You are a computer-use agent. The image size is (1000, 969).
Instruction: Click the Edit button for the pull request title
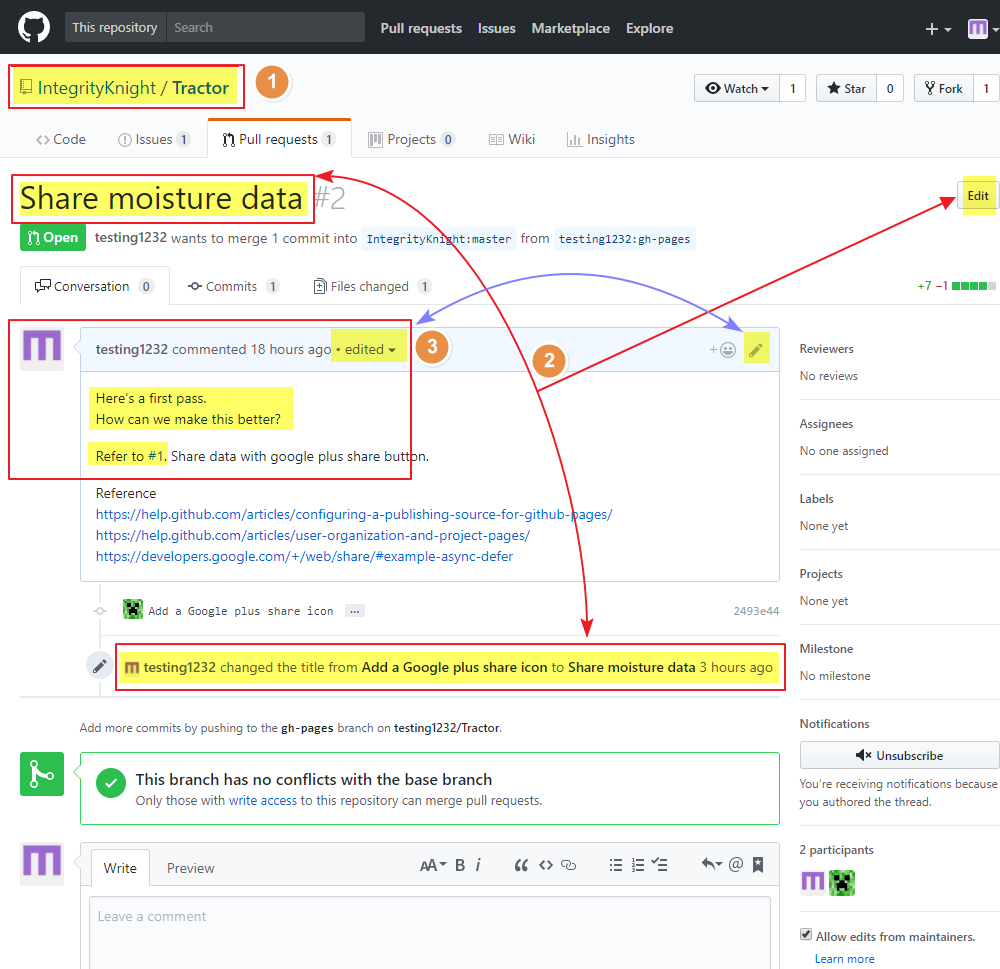tap(977, 195)
